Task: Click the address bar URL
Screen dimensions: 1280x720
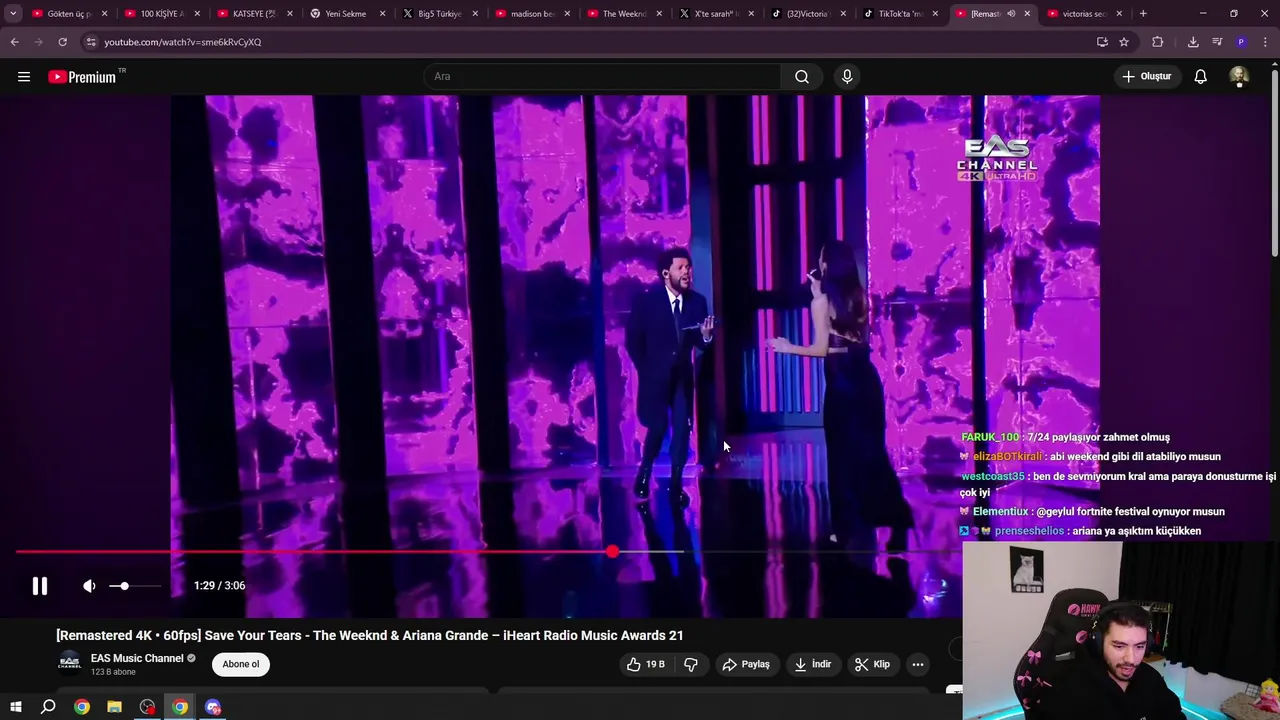Action: coord(183,42)
